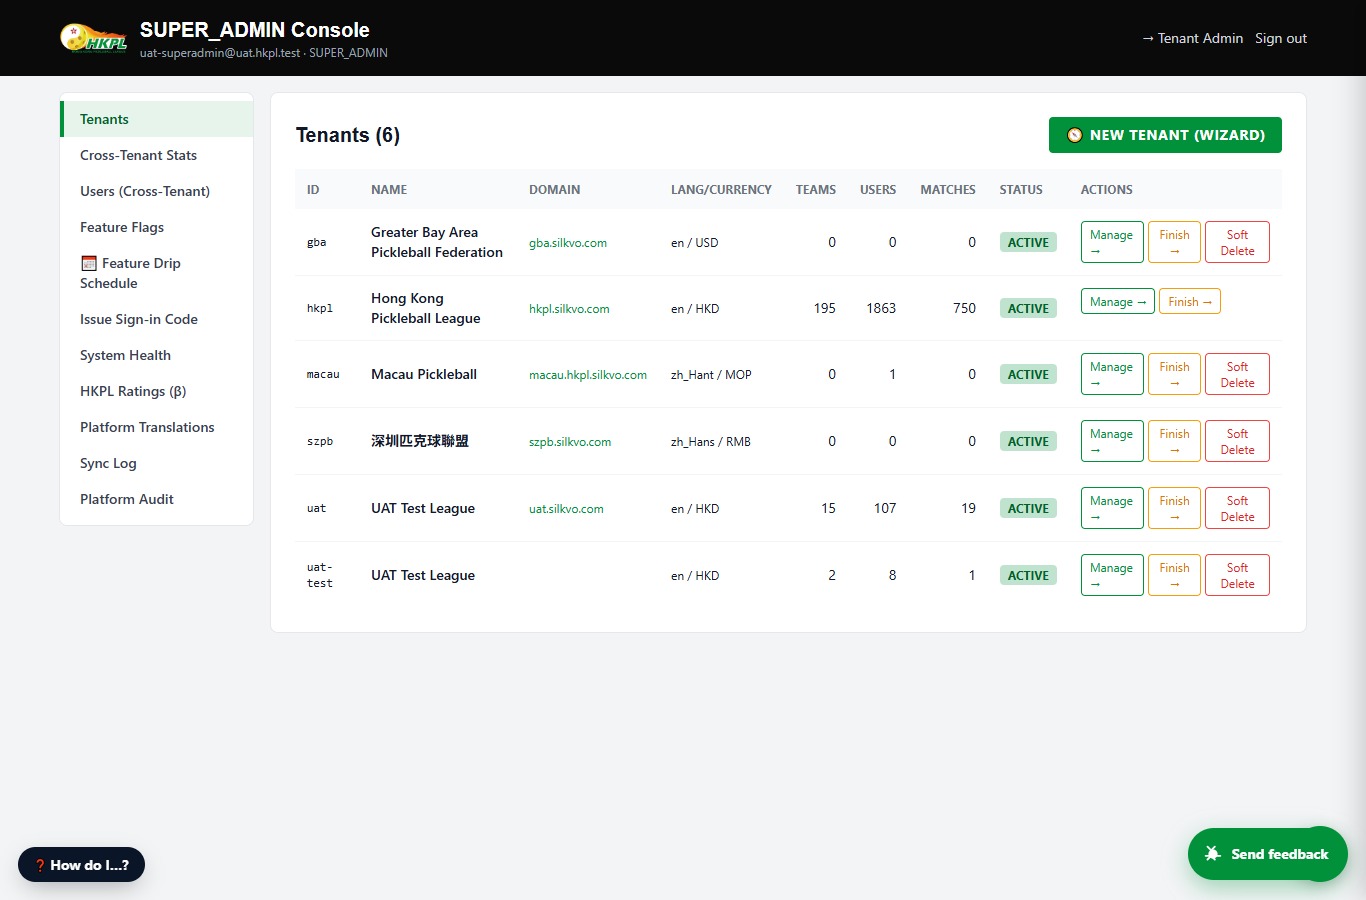The height and width of the screenshot is (900, 1366).
Task: Open HKPL Ratings (β) page
Action: coord(157,391)
